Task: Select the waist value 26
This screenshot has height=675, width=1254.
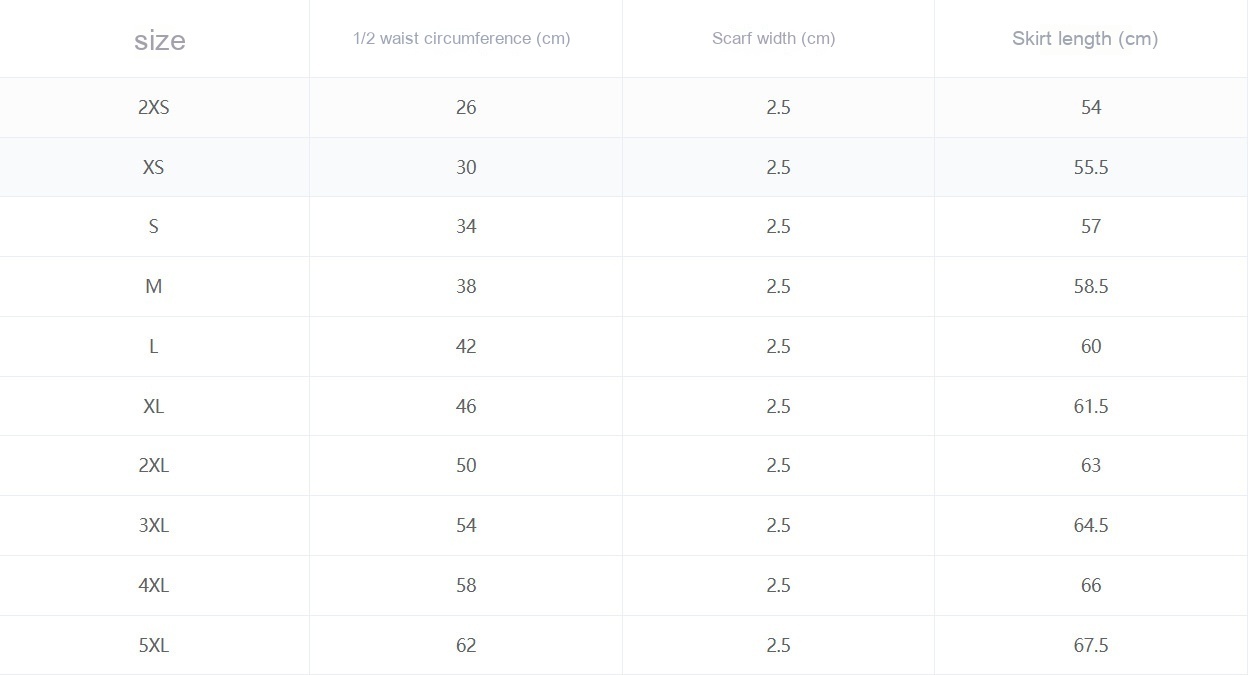Action: [x=466, y=107]
